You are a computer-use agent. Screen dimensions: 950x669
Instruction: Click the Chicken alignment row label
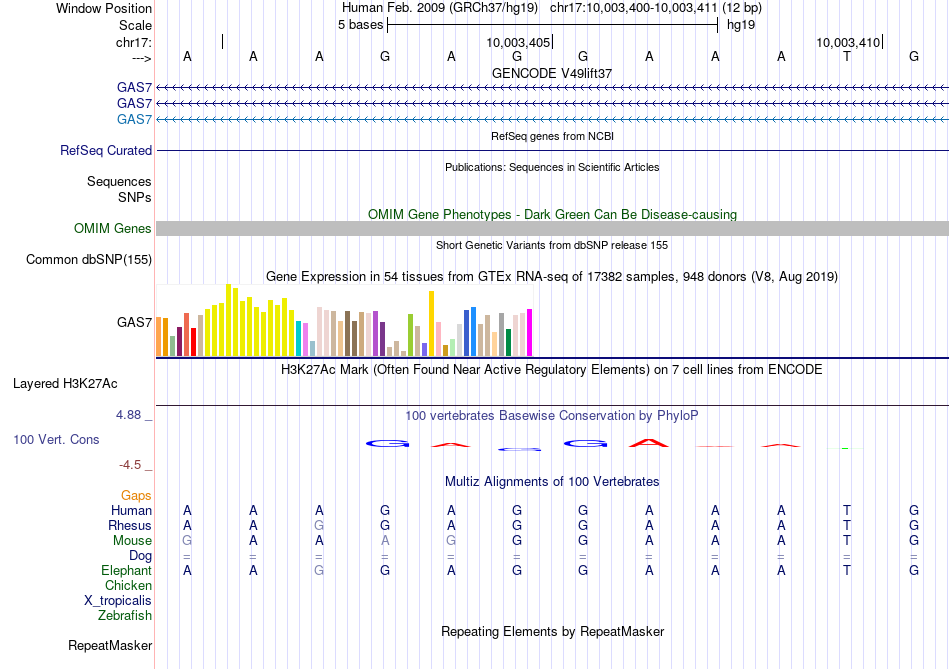[x=128, y=585]
